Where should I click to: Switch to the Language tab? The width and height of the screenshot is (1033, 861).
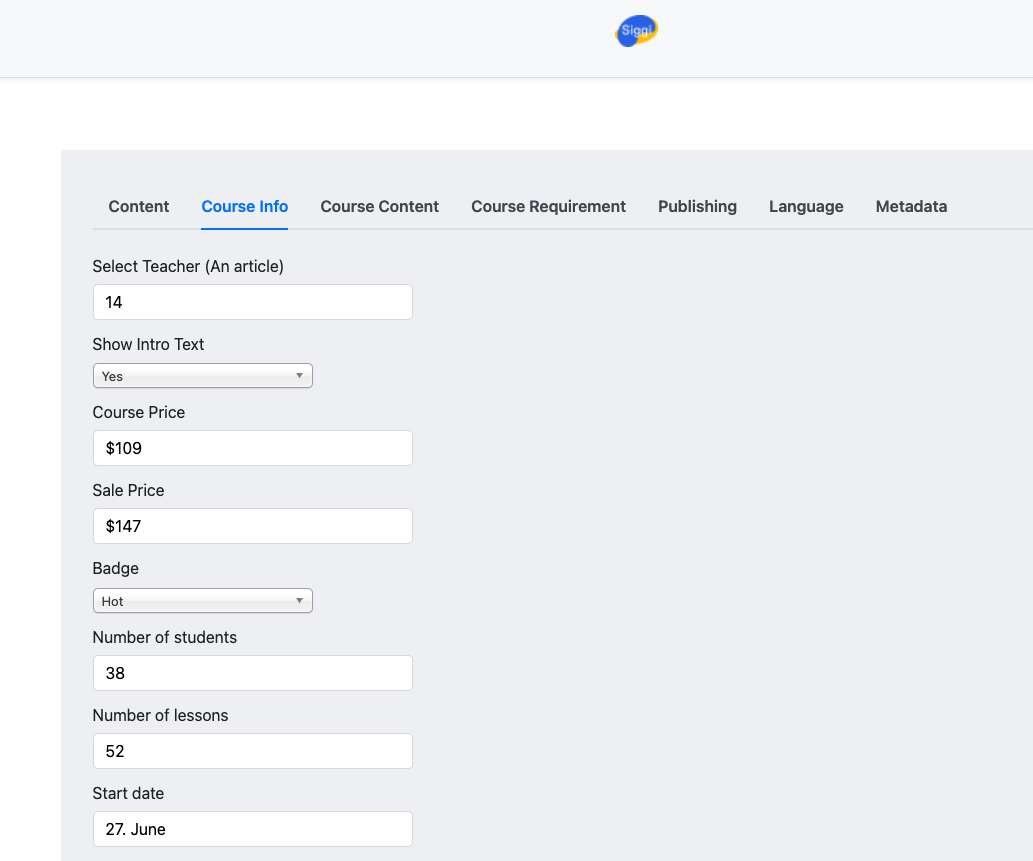(806, 207)
